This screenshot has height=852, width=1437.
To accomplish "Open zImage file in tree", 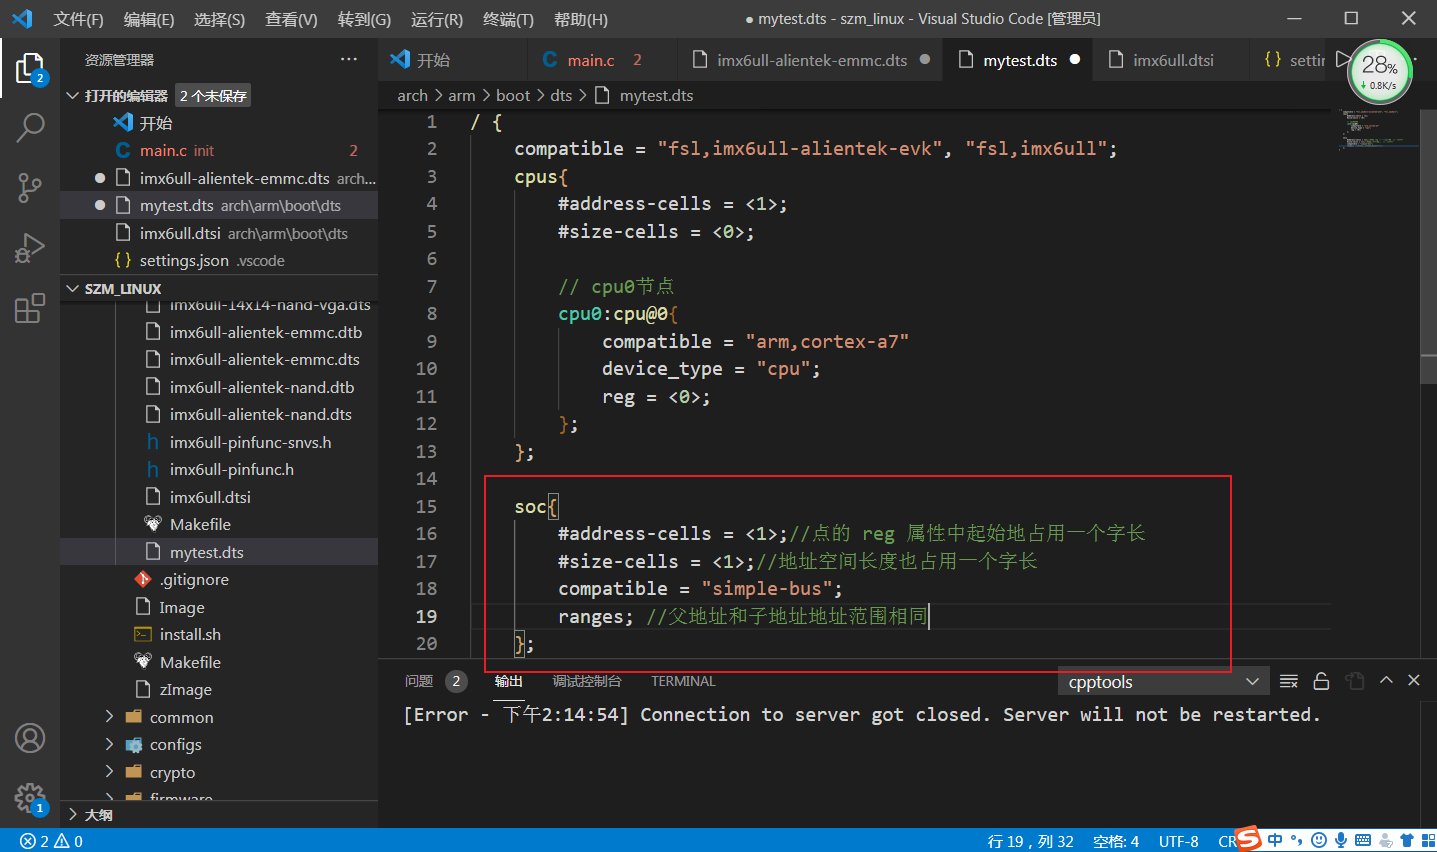I will [185, 689].
